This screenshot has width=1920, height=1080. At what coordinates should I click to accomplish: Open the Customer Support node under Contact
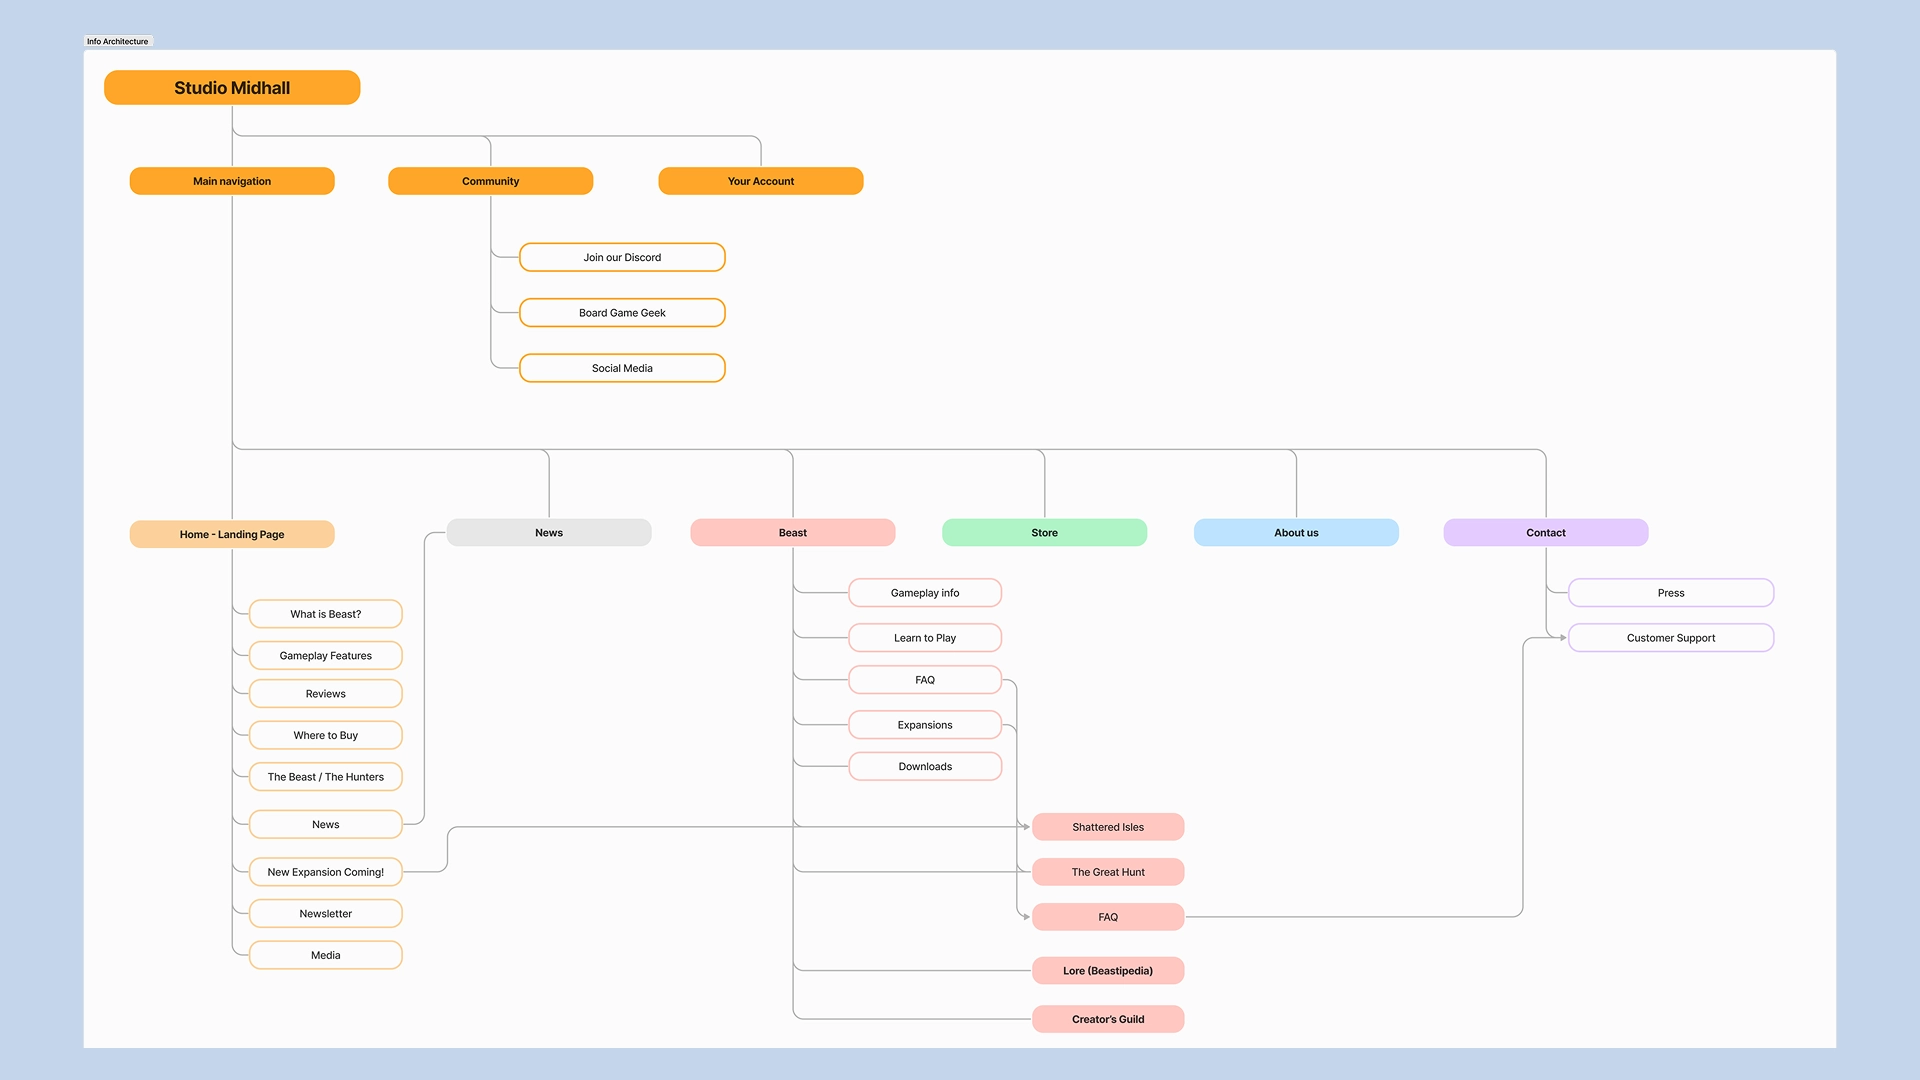click(x=1670, y=637)
